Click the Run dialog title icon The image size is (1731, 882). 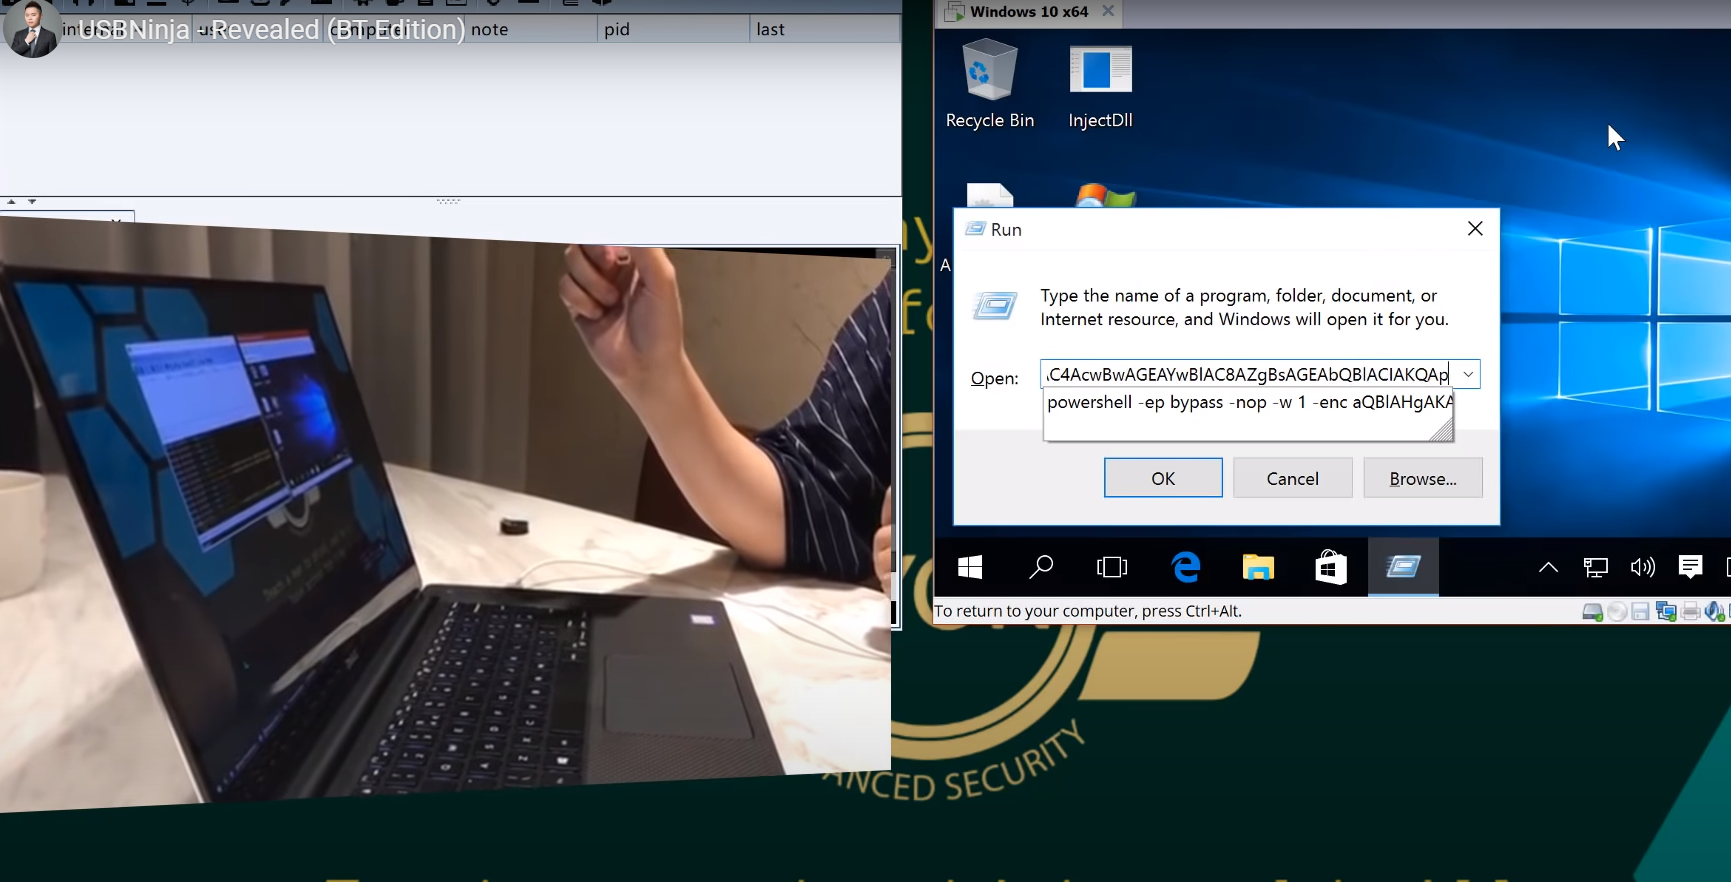coord(975,229)
